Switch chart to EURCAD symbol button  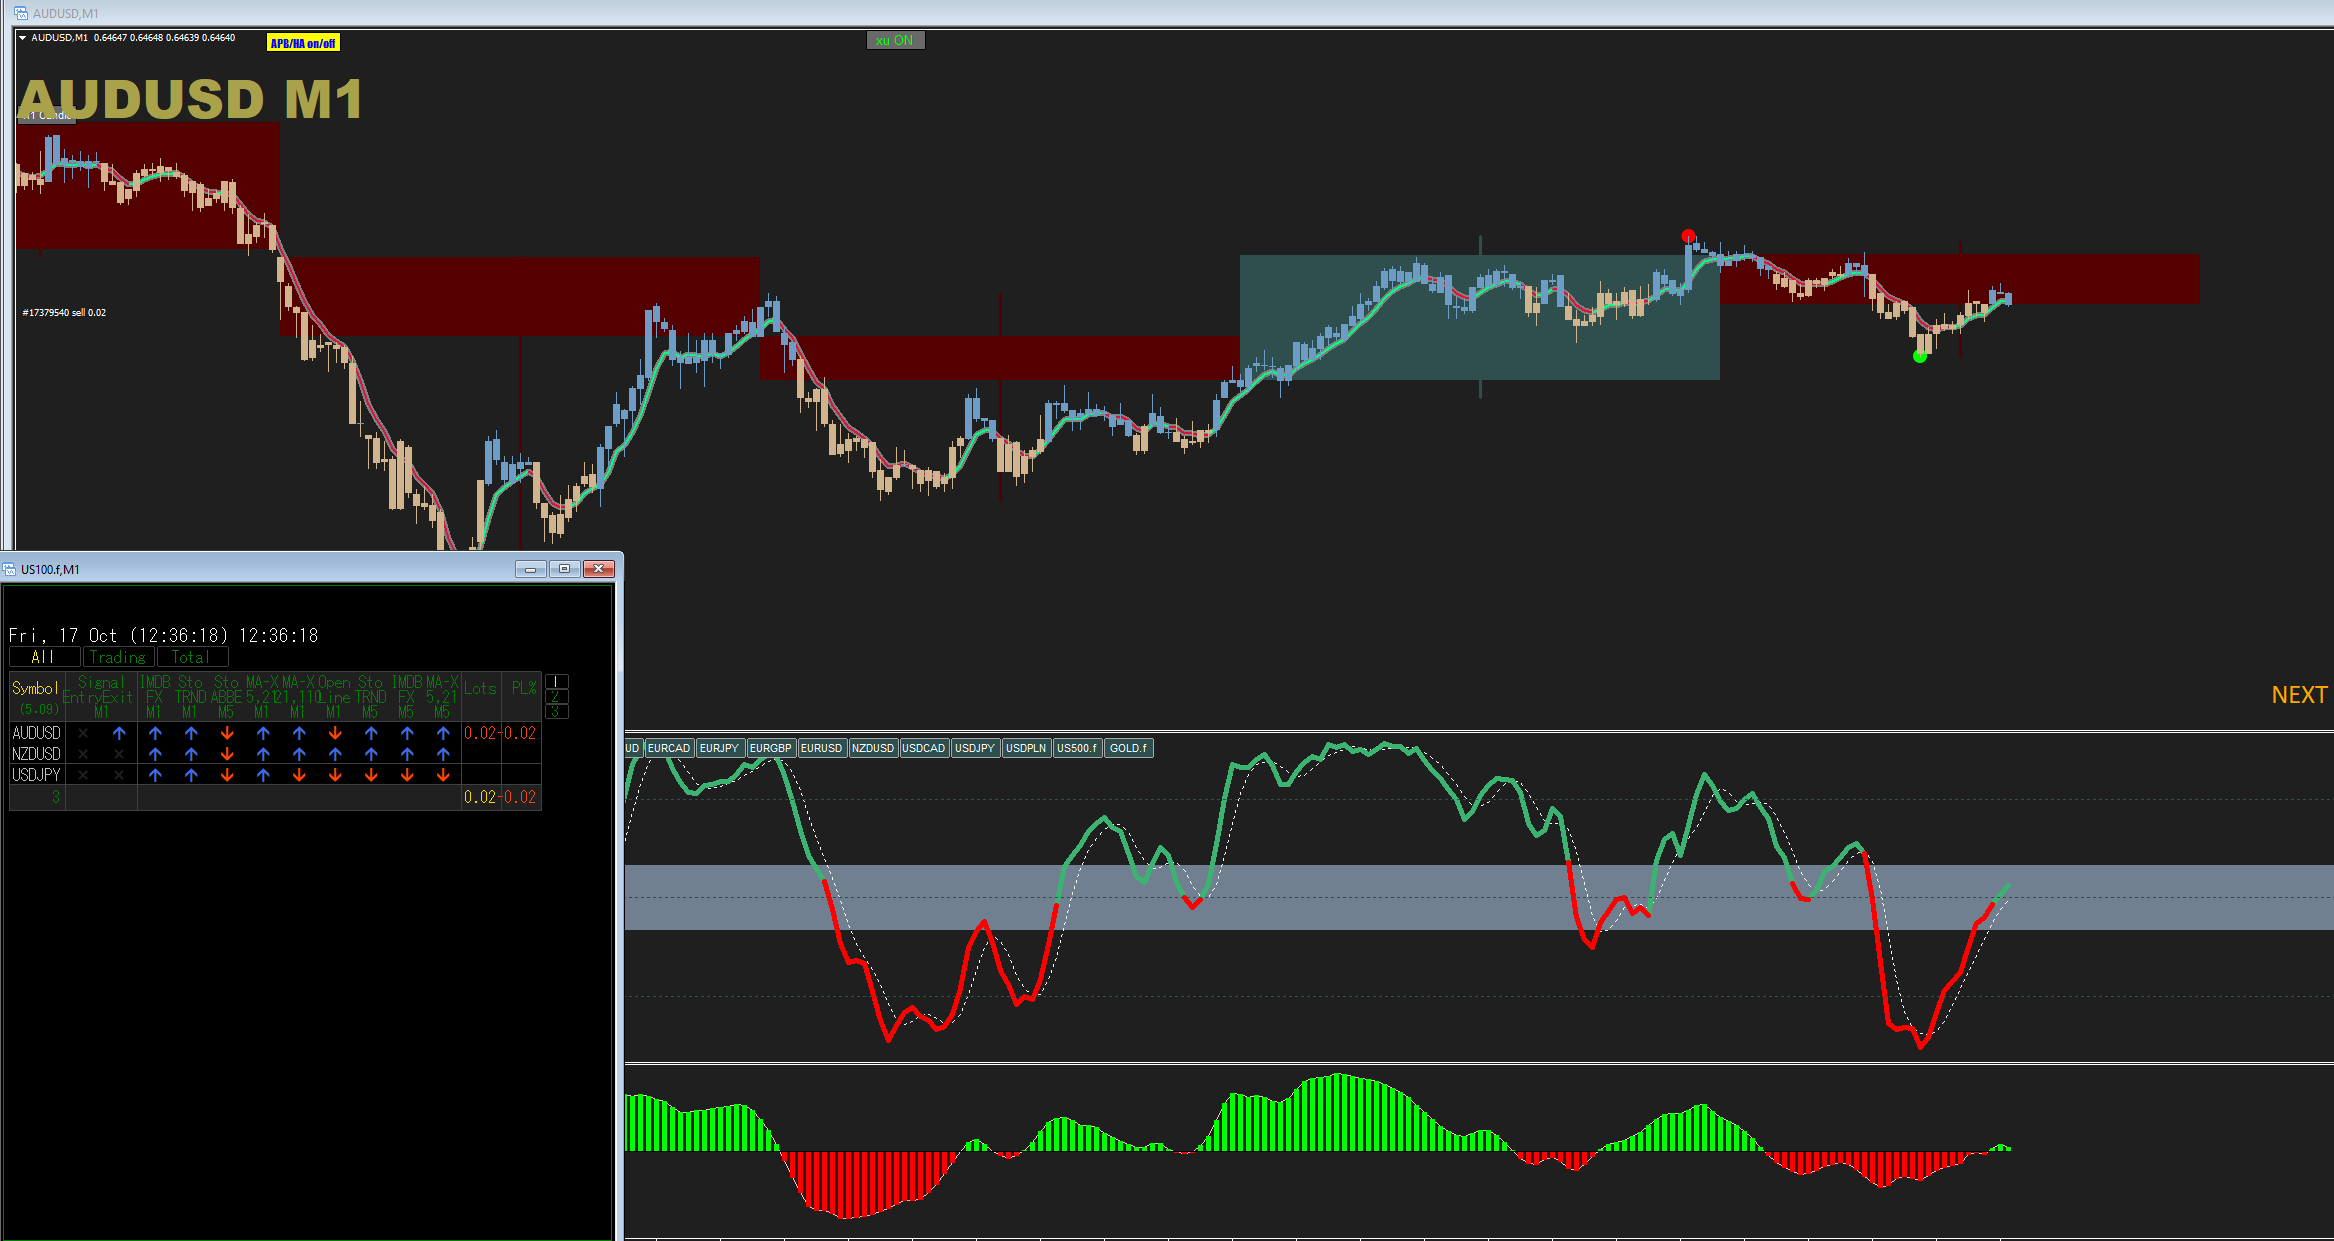click(x=669, y=748)
